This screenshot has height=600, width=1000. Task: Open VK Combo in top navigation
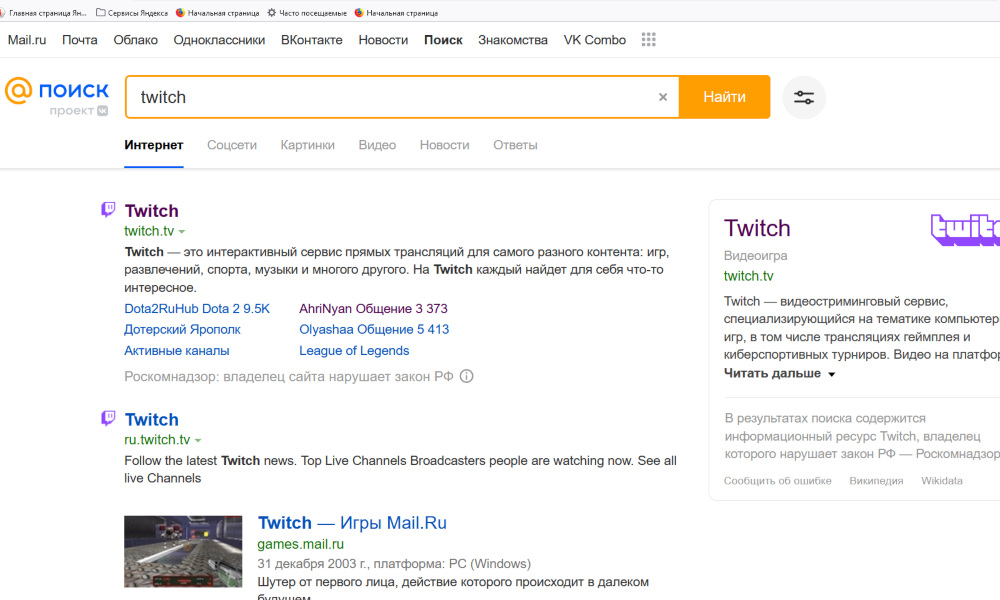pyautogui.click(x=594, y=40)
